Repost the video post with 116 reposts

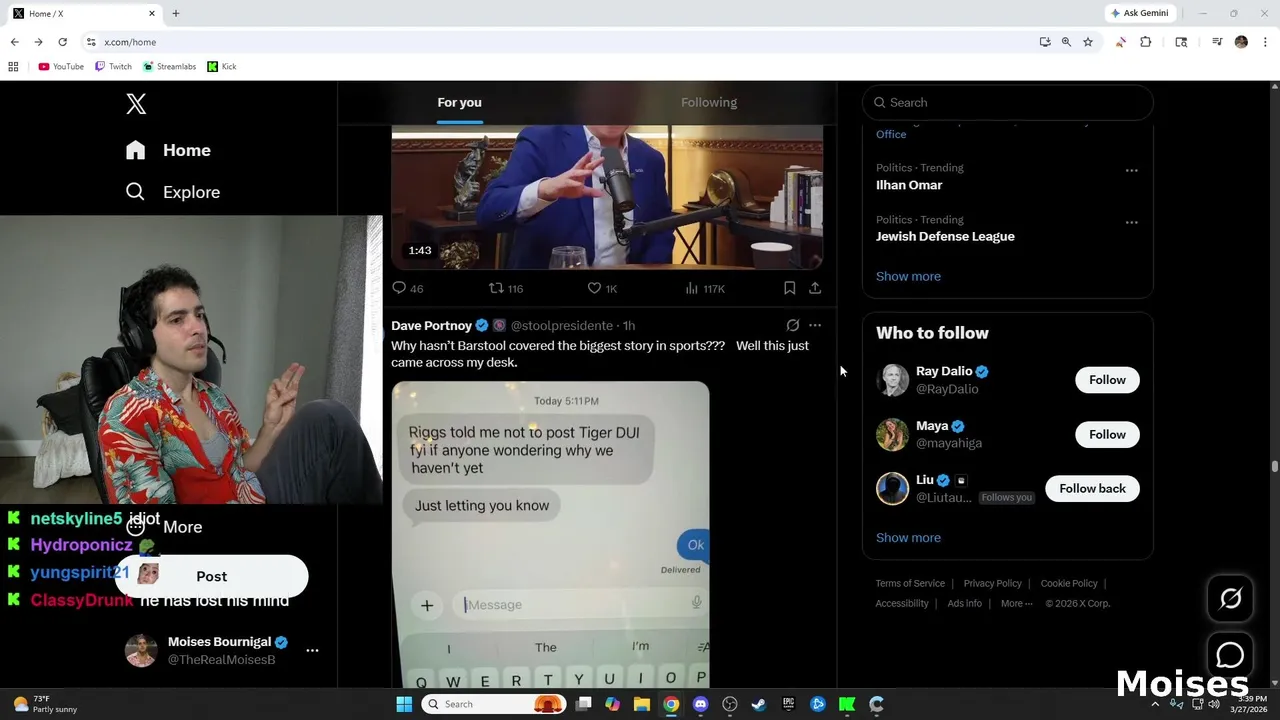[505, 288]
